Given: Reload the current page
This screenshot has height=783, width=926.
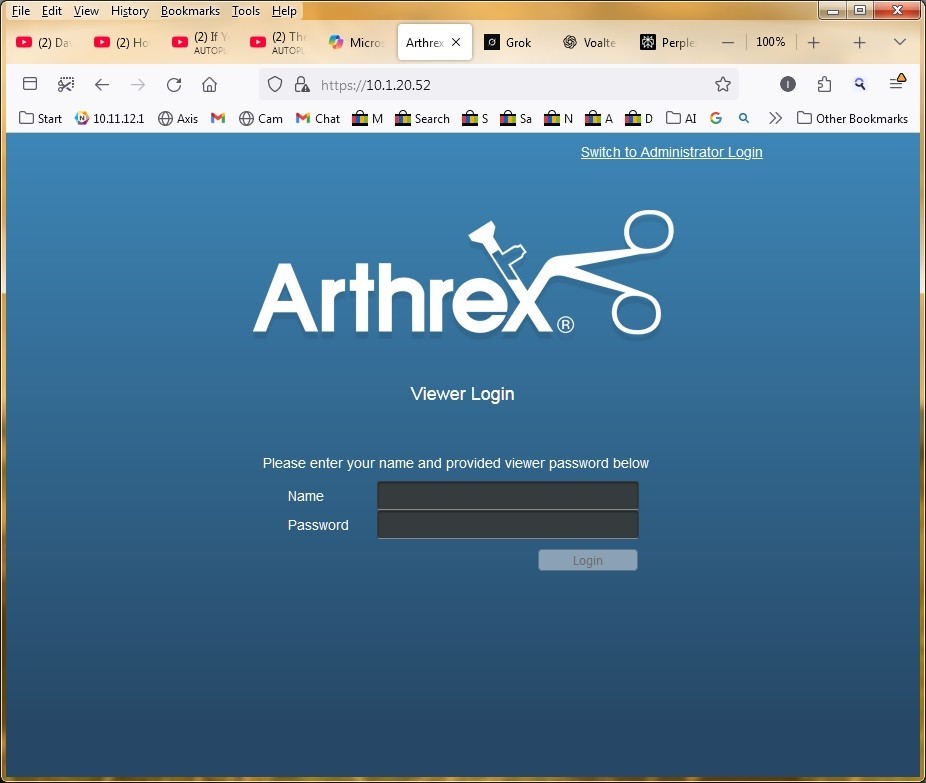Looking at the screenshot, I should tap(174, 84).
